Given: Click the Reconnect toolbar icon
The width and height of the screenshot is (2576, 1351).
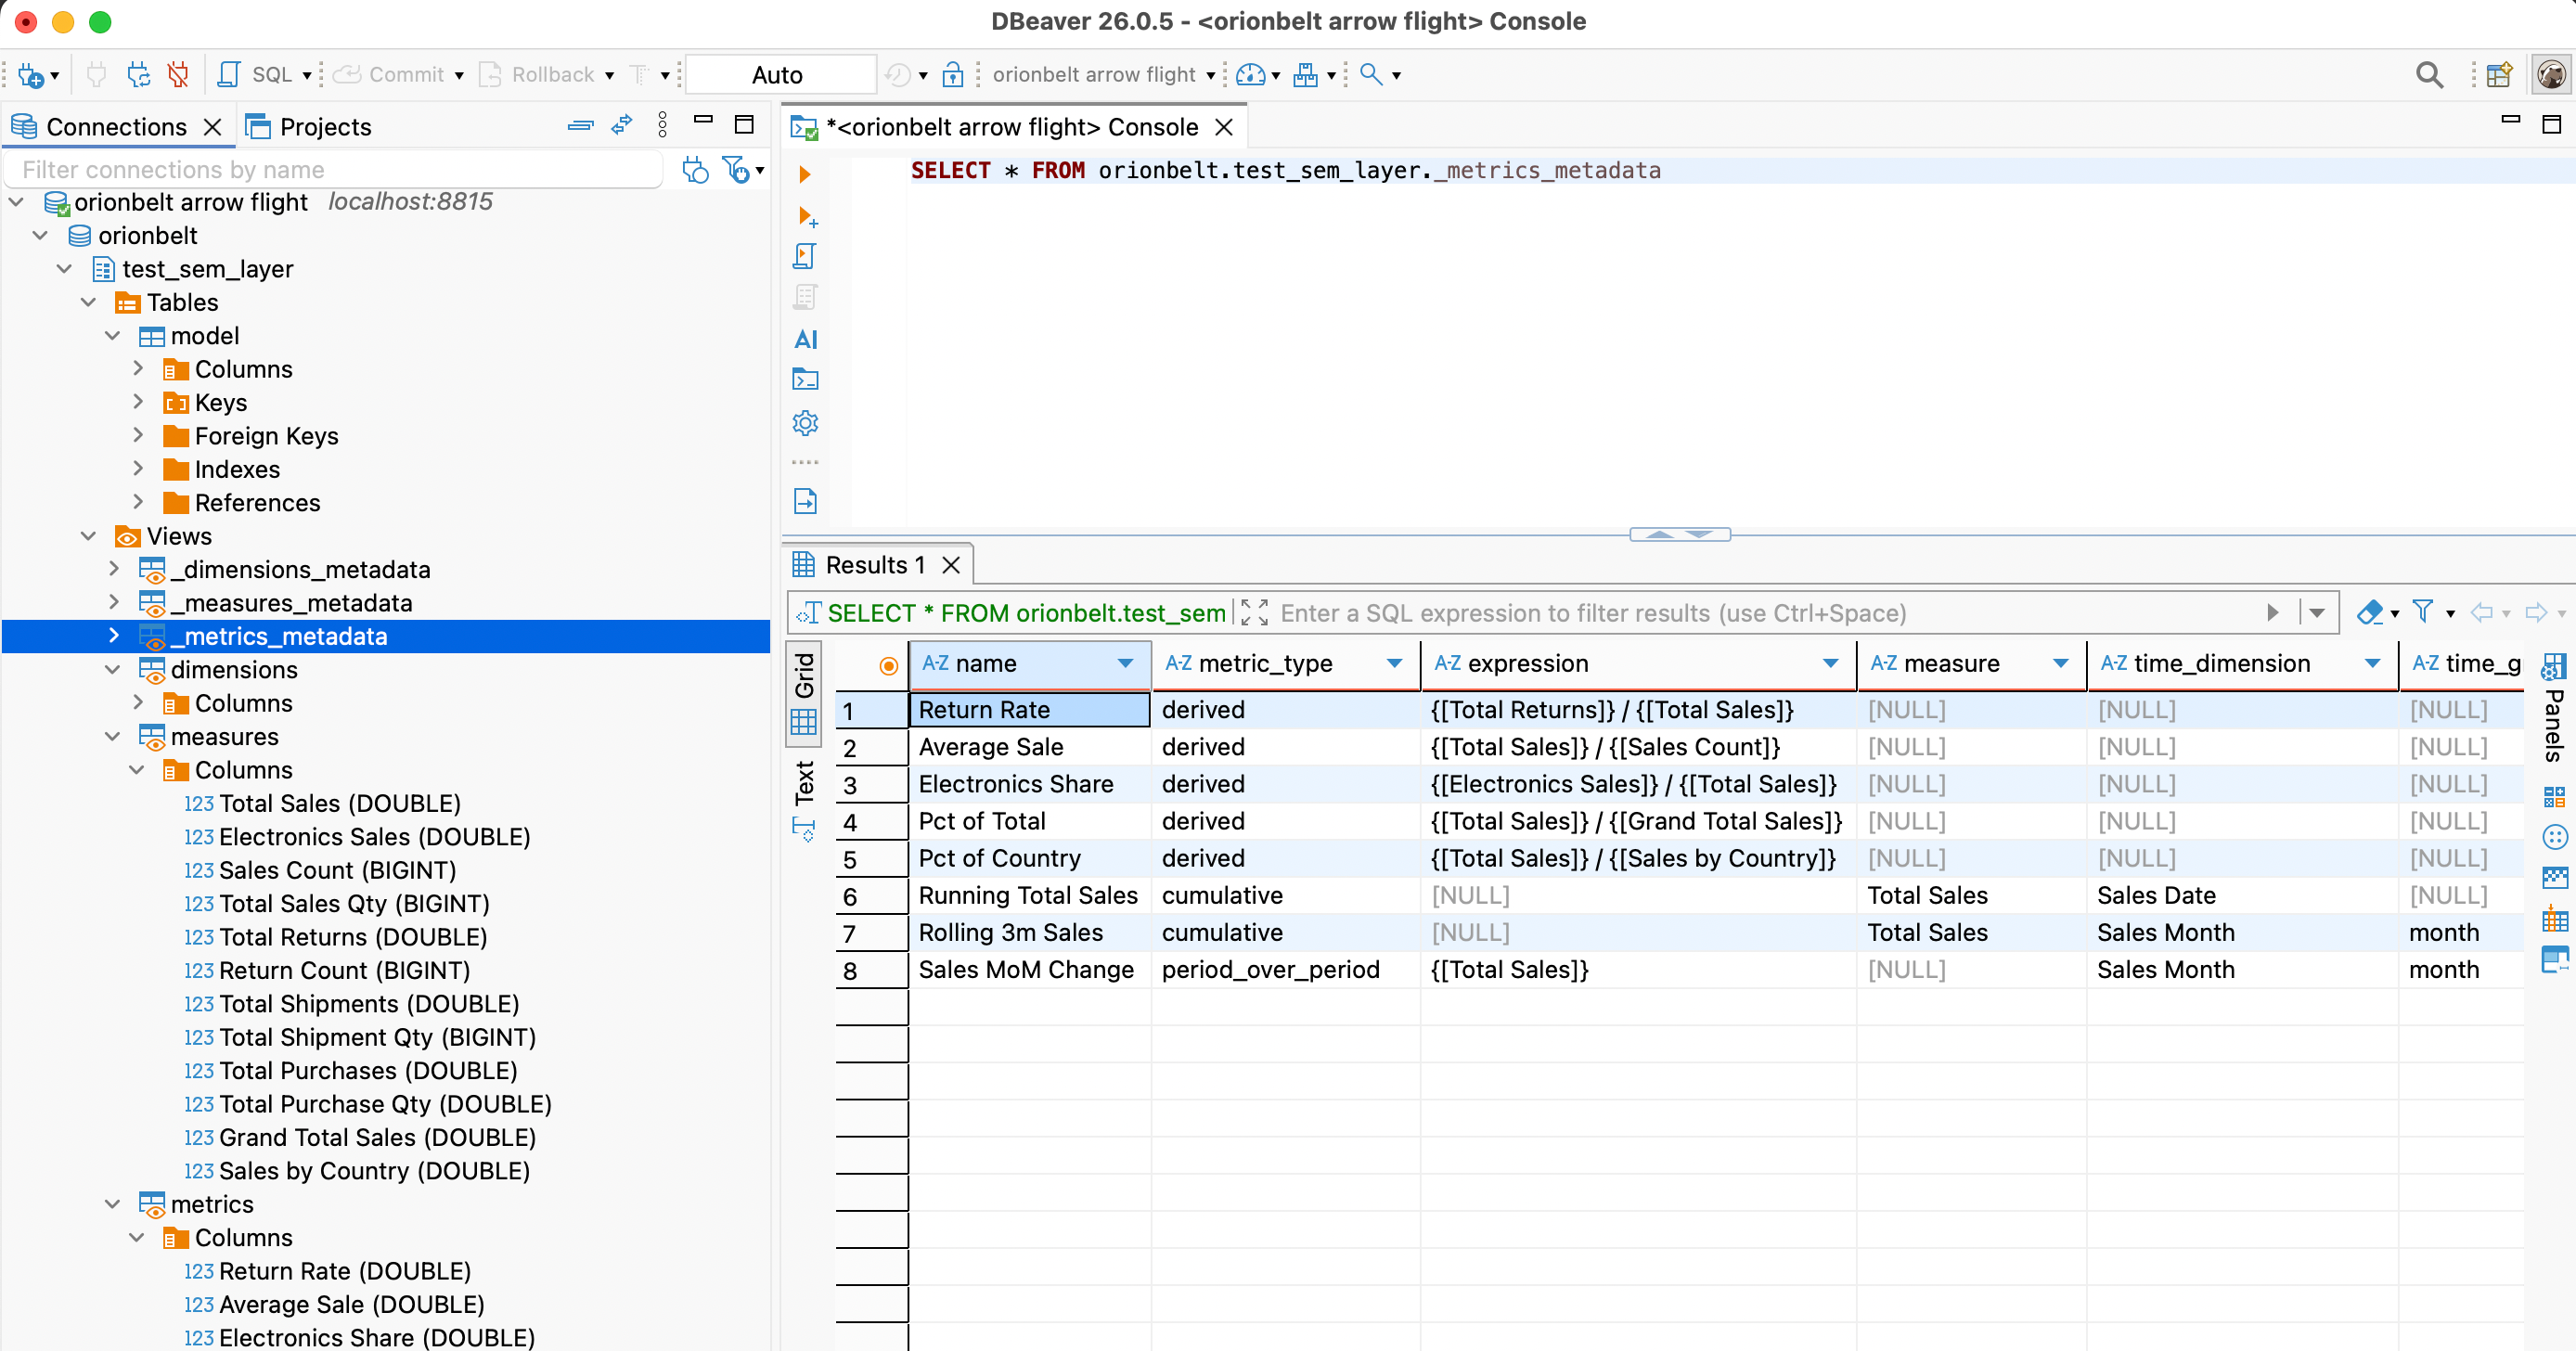Looking at the screenshot, I should 138,75.
